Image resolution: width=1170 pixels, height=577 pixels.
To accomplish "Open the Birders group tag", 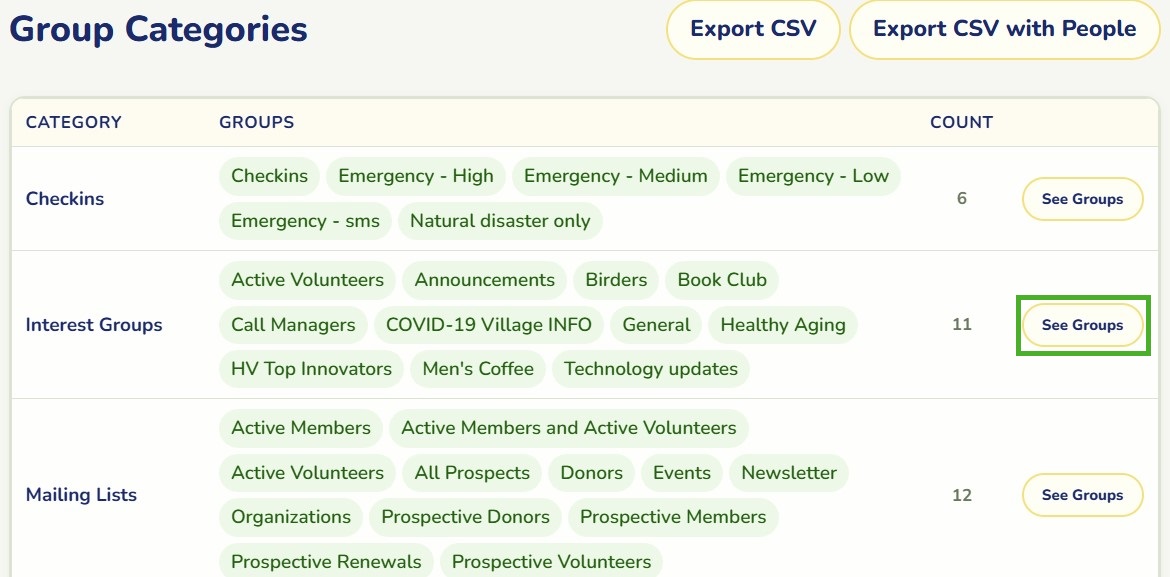I will [x=616, y=280].
